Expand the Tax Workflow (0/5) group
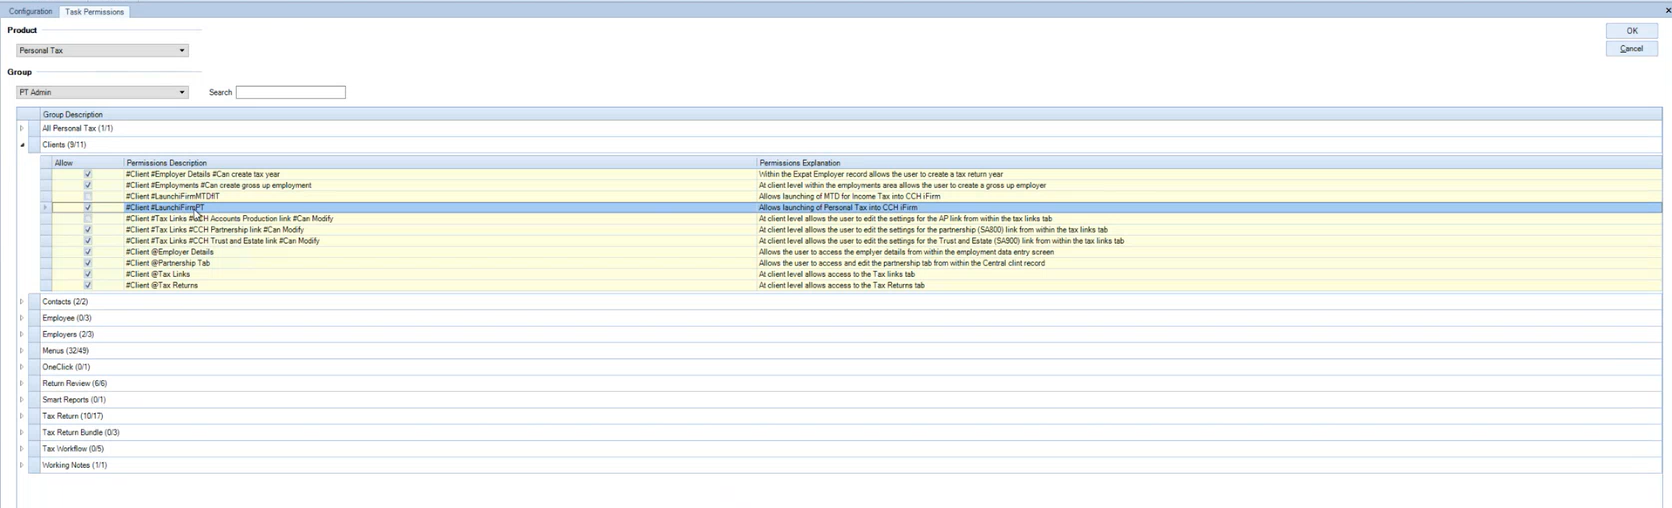Screen dimensions: 1672x508 22,449
